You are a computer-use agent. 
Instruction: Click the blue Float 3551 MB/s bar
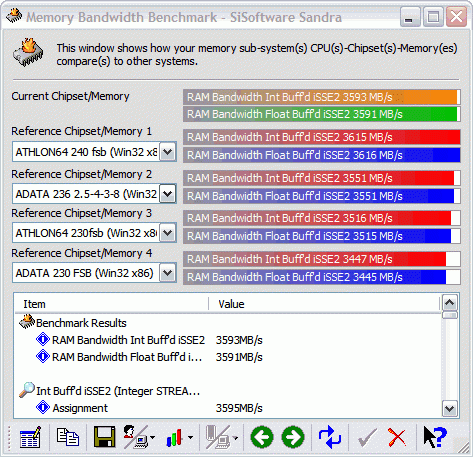coord(322,196)
